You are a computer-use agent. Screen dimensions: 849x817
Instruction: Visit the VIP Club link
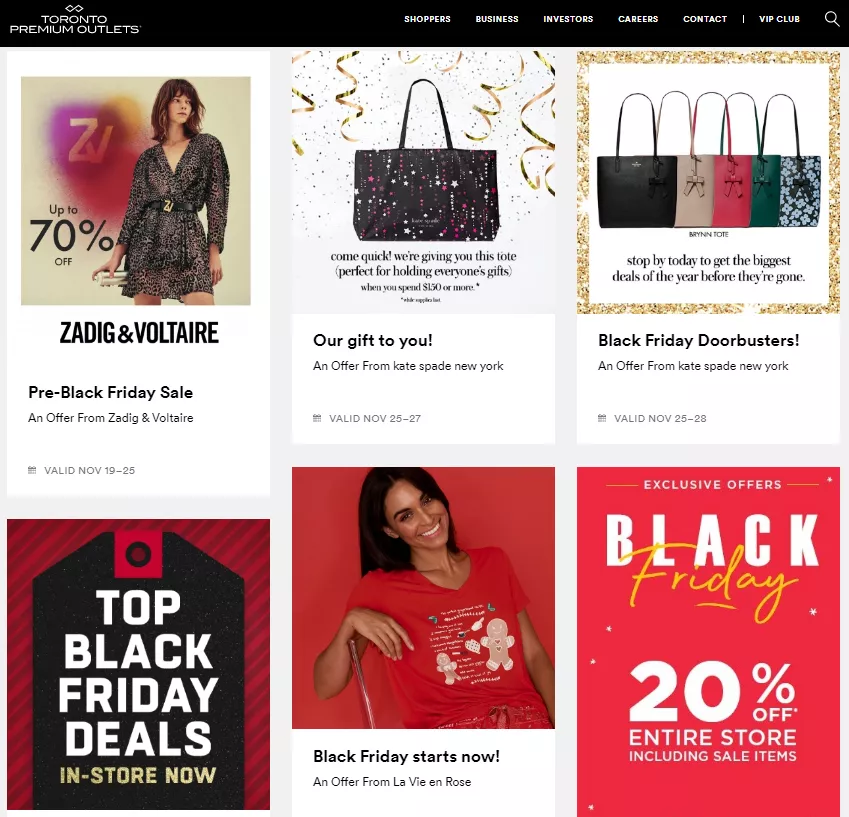coord(779,19)
